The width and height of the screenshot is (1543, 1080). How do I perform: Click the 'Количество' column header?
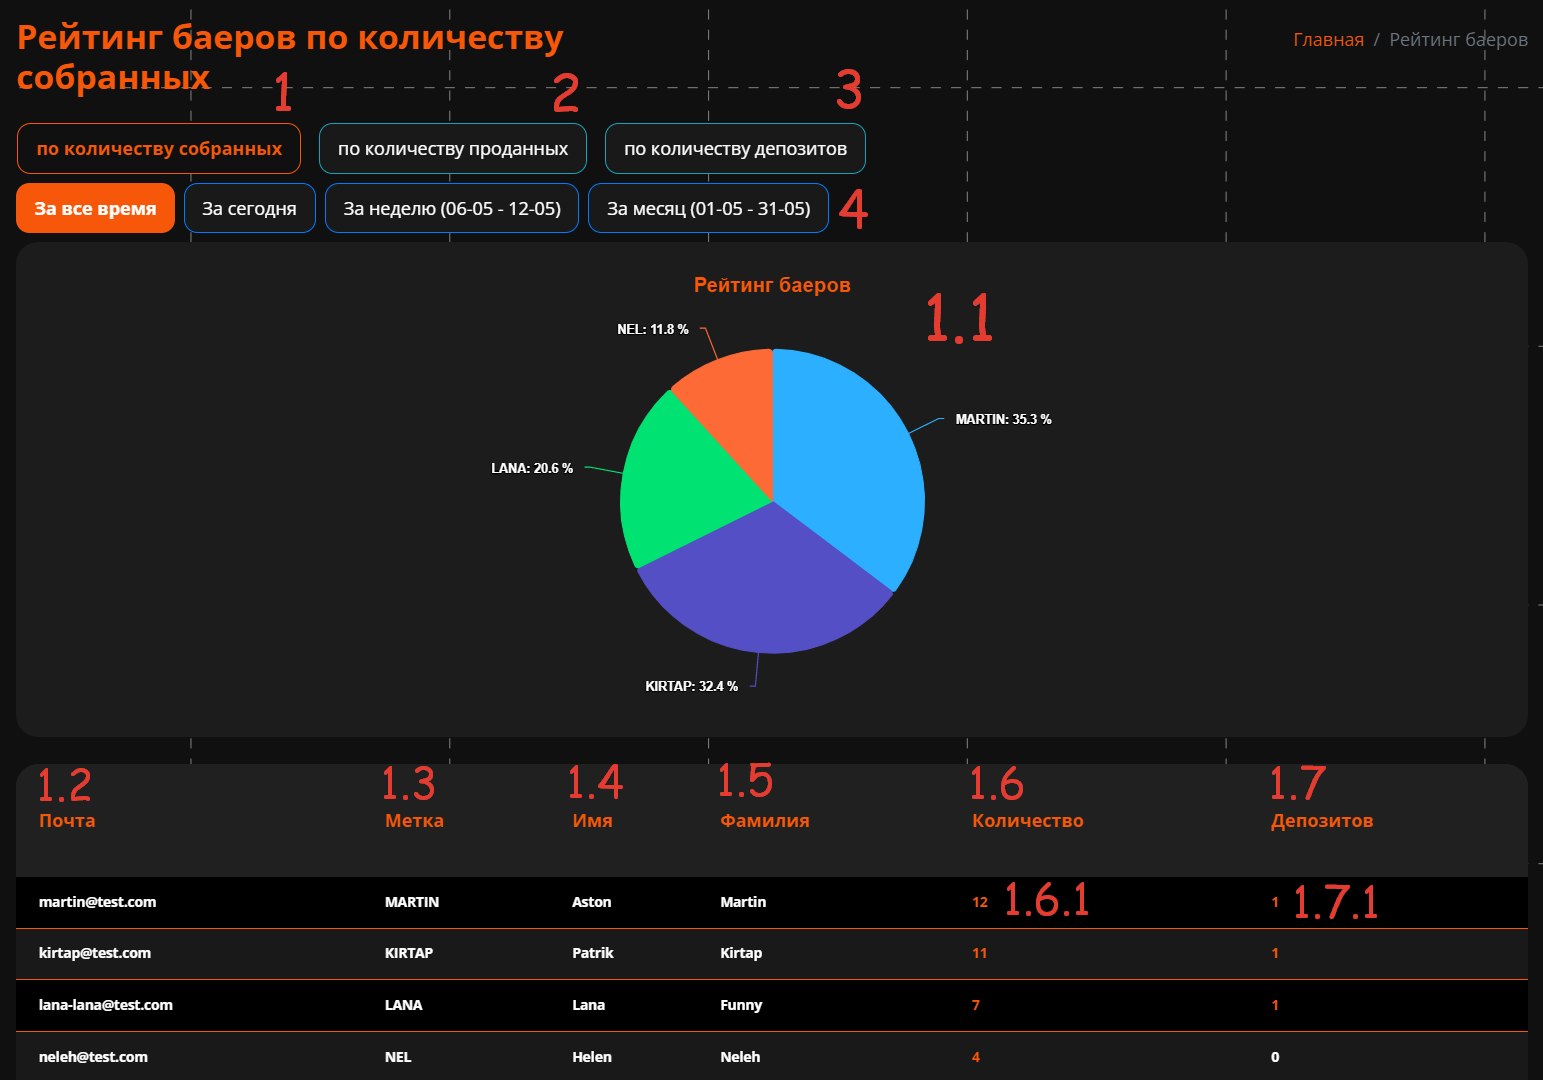coord(1027,820)
